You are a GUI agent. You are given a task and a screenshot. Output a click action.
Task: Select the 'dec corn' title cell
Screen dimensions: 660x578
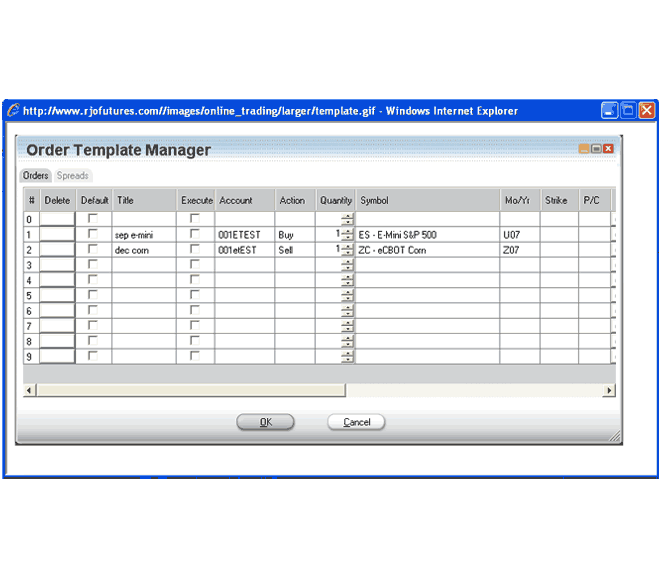coord(144,250)
